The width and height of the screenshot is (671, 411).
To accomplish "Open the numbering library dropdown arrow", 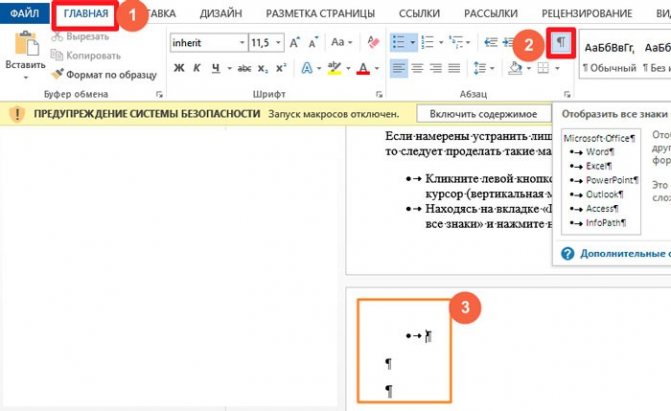I will 441,43.
